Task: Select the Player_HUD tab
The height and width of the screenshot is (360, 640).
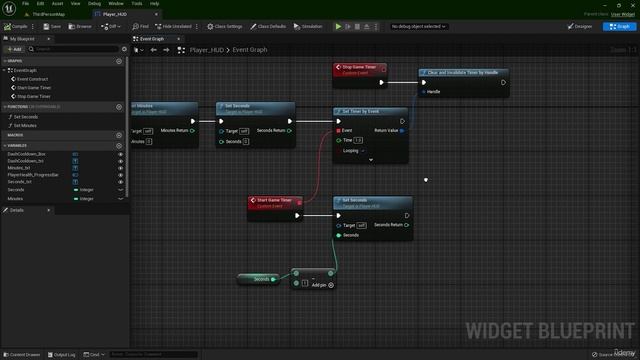Action: (115, 14)
